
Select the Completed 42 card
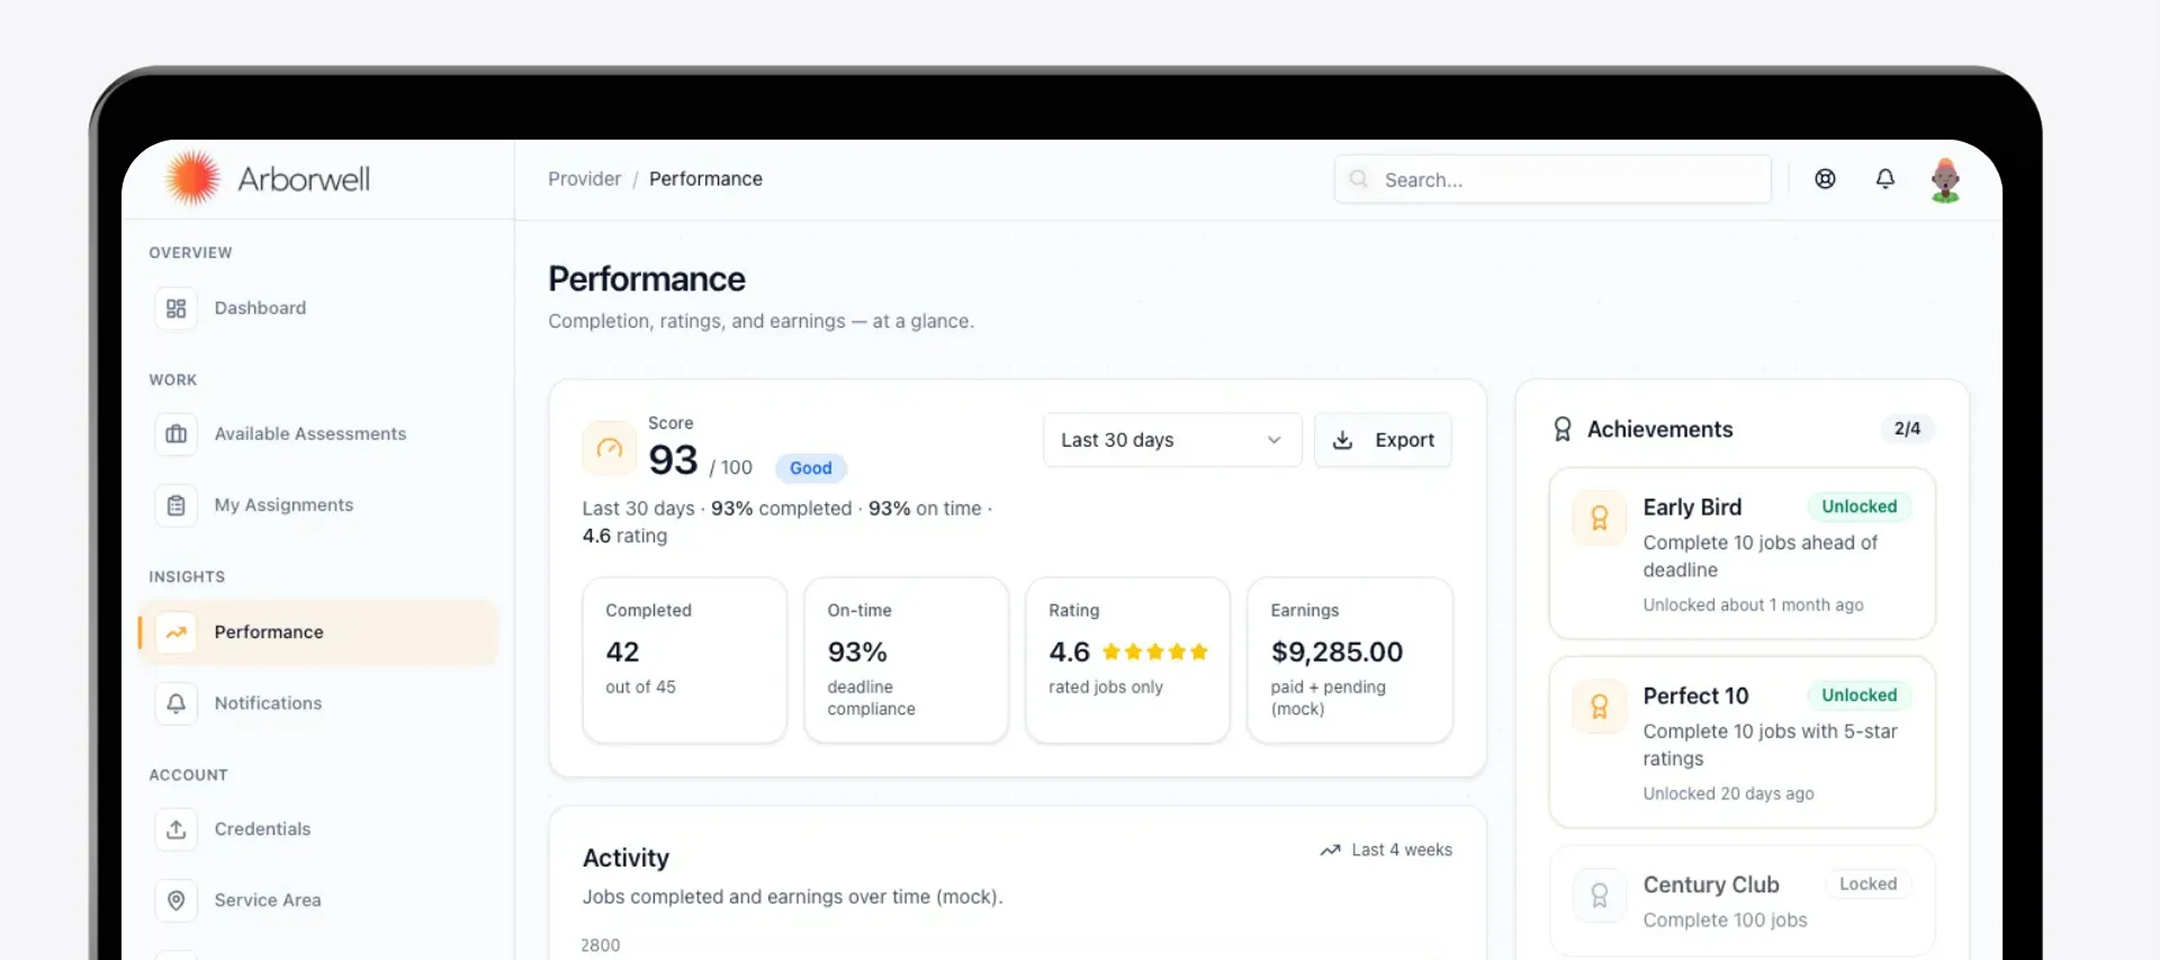coord(684,660)
